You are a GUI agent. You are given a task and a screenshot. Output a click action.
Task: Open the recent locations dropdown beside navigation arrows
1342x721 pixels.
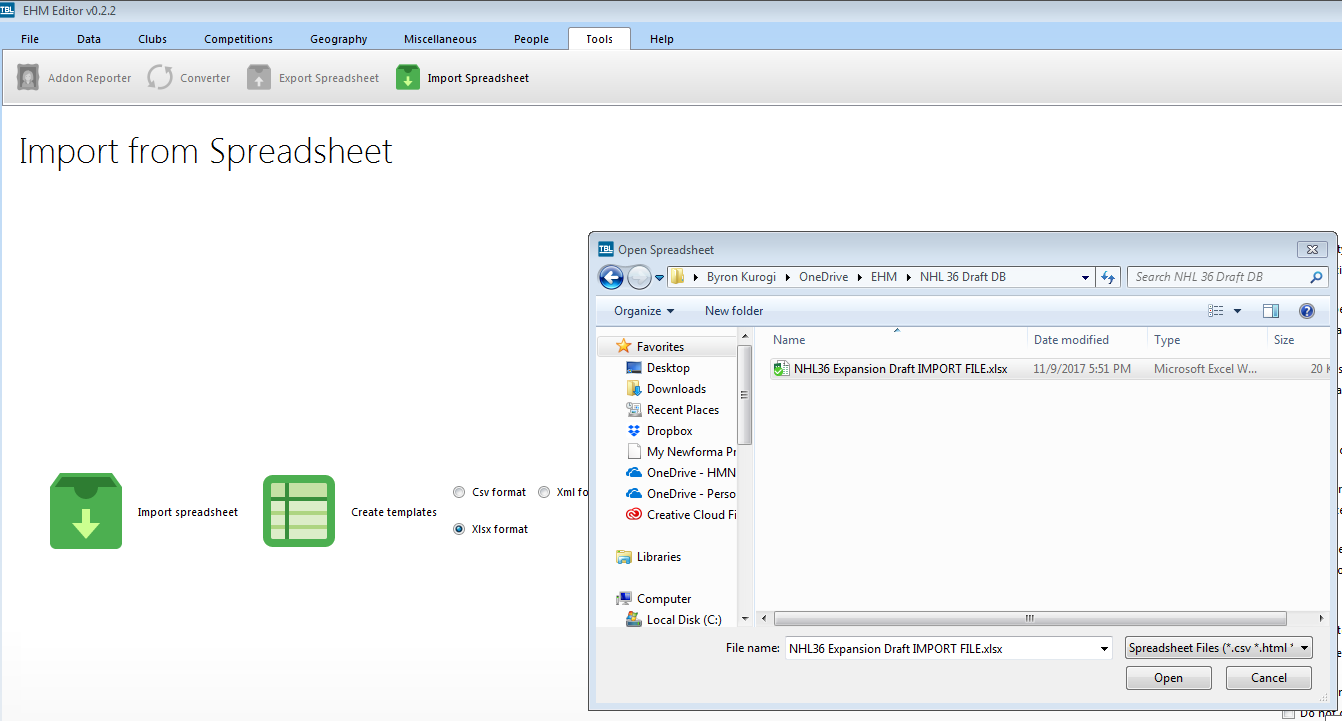click(x=660, y=278)
